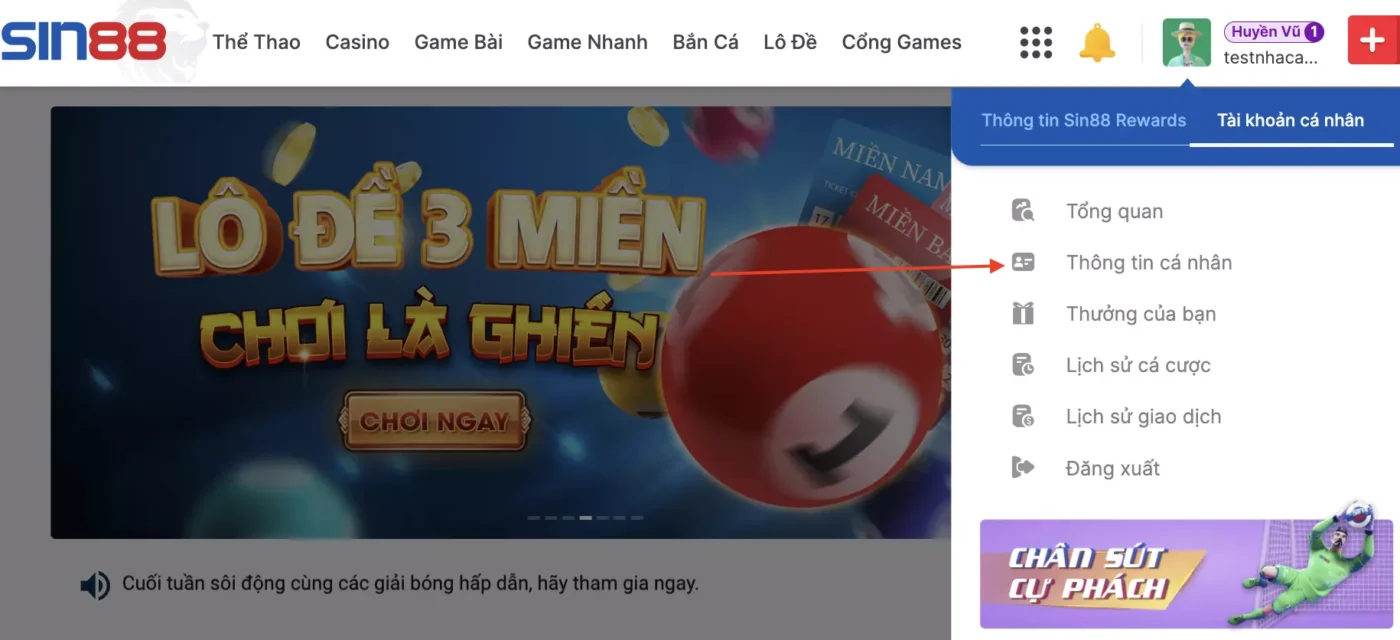1400x640 pixels.
Task: Click the red plus deposit button
Action: (x=1373, y=42)
